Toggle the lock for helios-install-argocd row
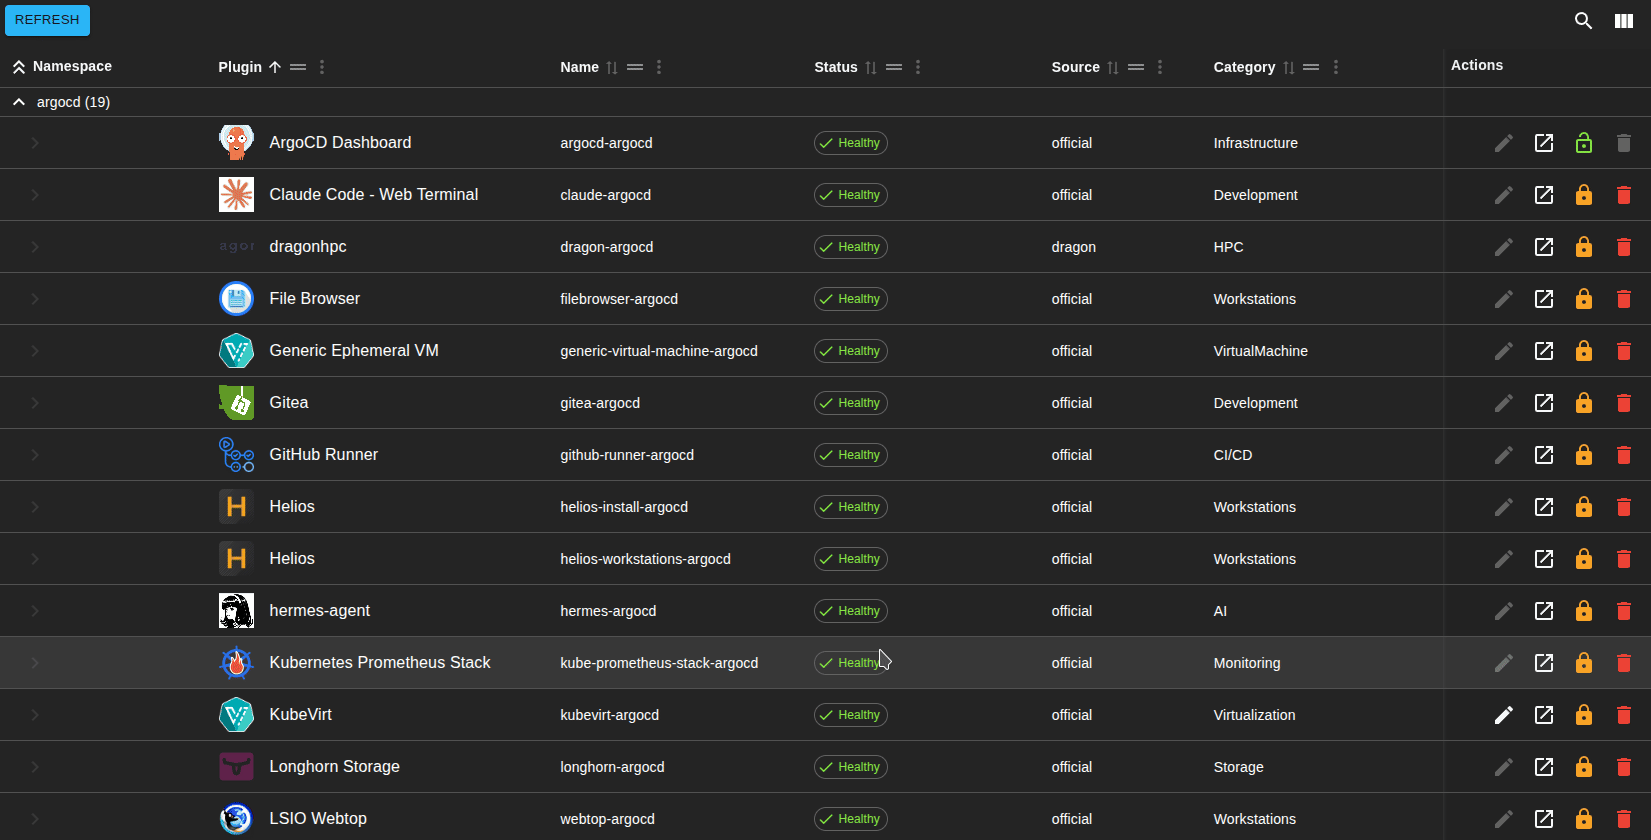This screenshot has width=1651, height=840. pos(1584,507)
